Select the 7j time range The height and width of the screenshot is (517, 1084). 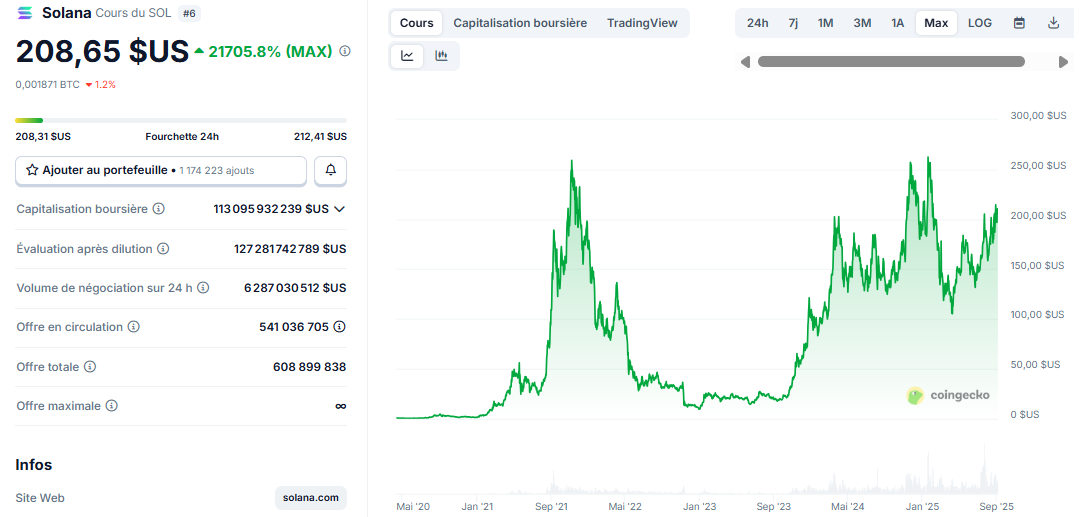click(793, 23)
